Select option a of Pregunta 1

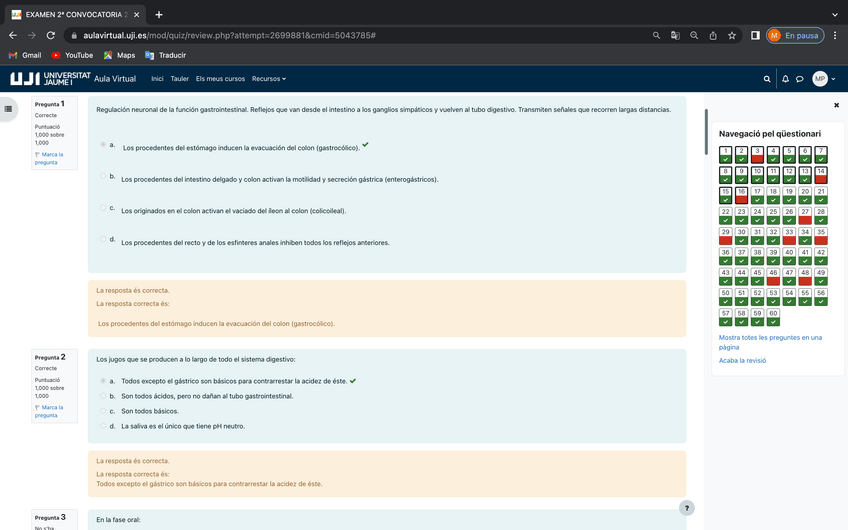[x=103, y=145]
